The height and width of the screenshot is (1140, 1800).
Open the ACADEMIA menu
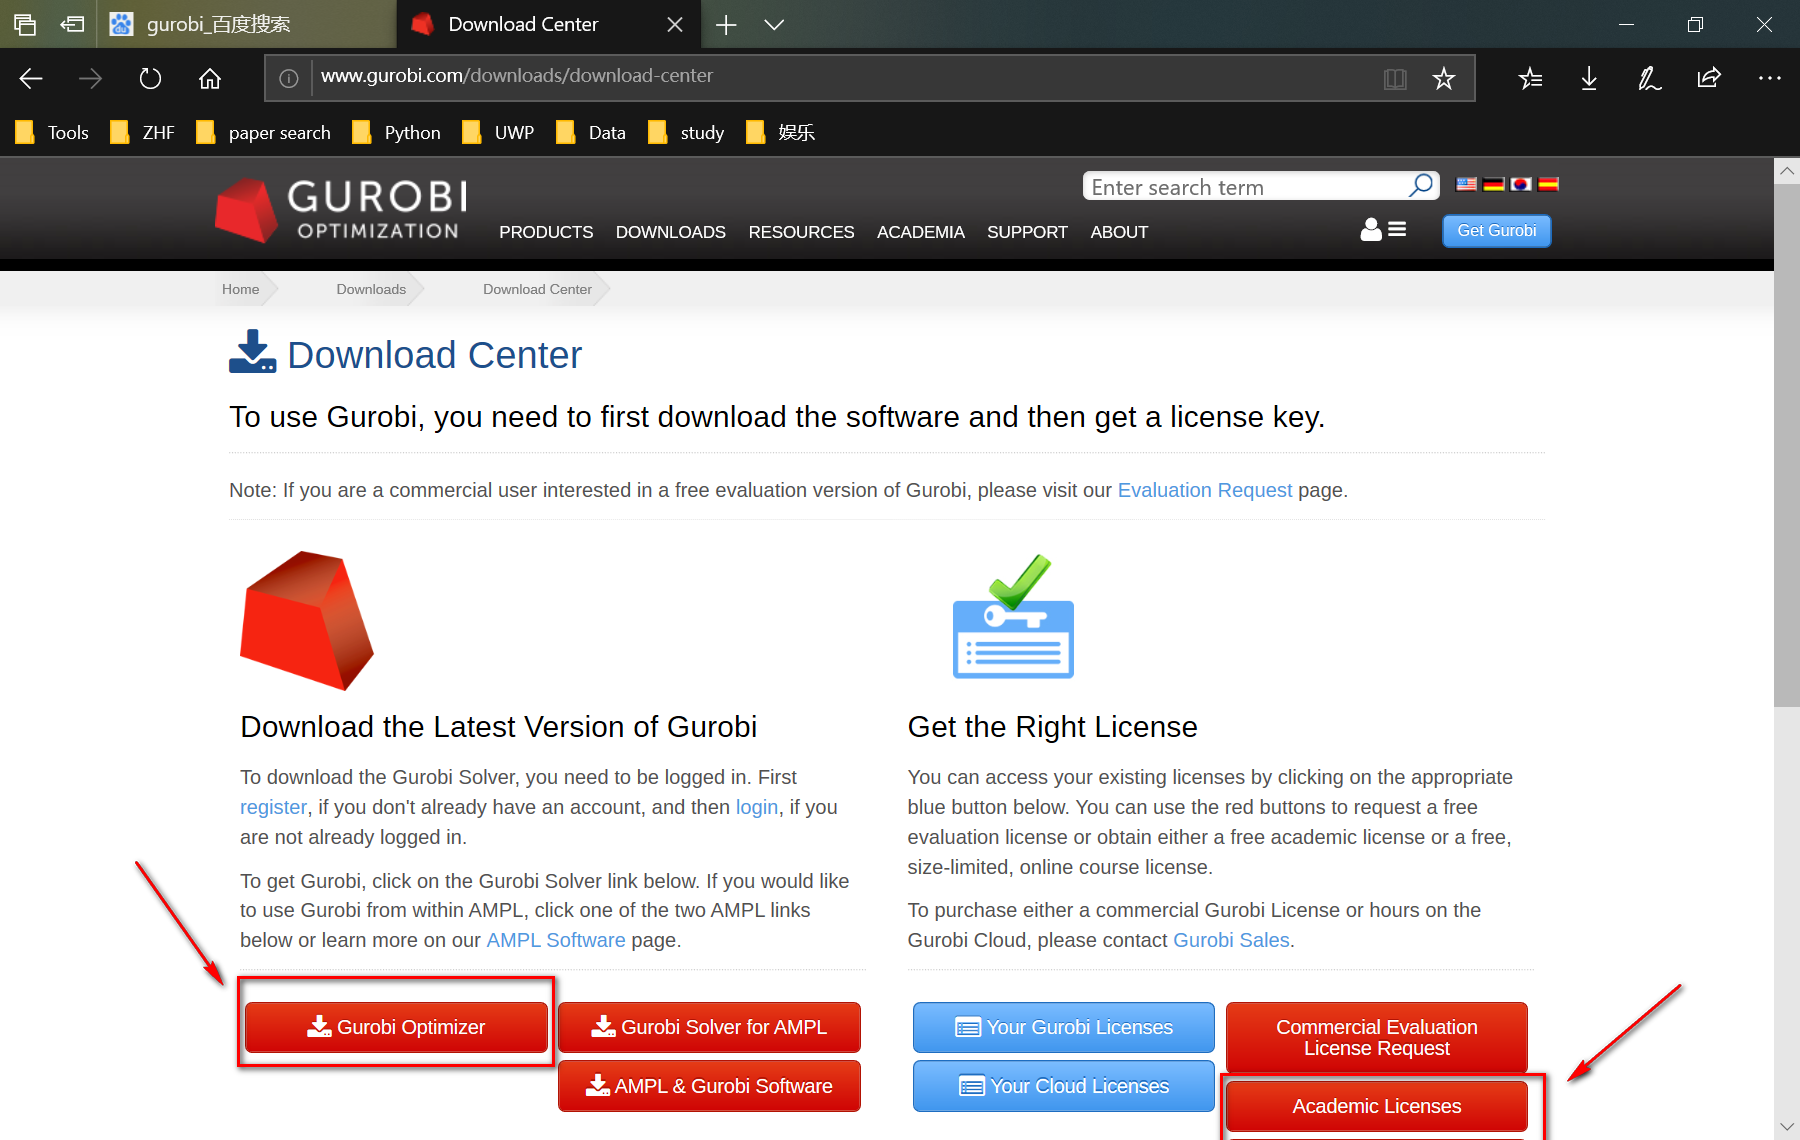921,232
